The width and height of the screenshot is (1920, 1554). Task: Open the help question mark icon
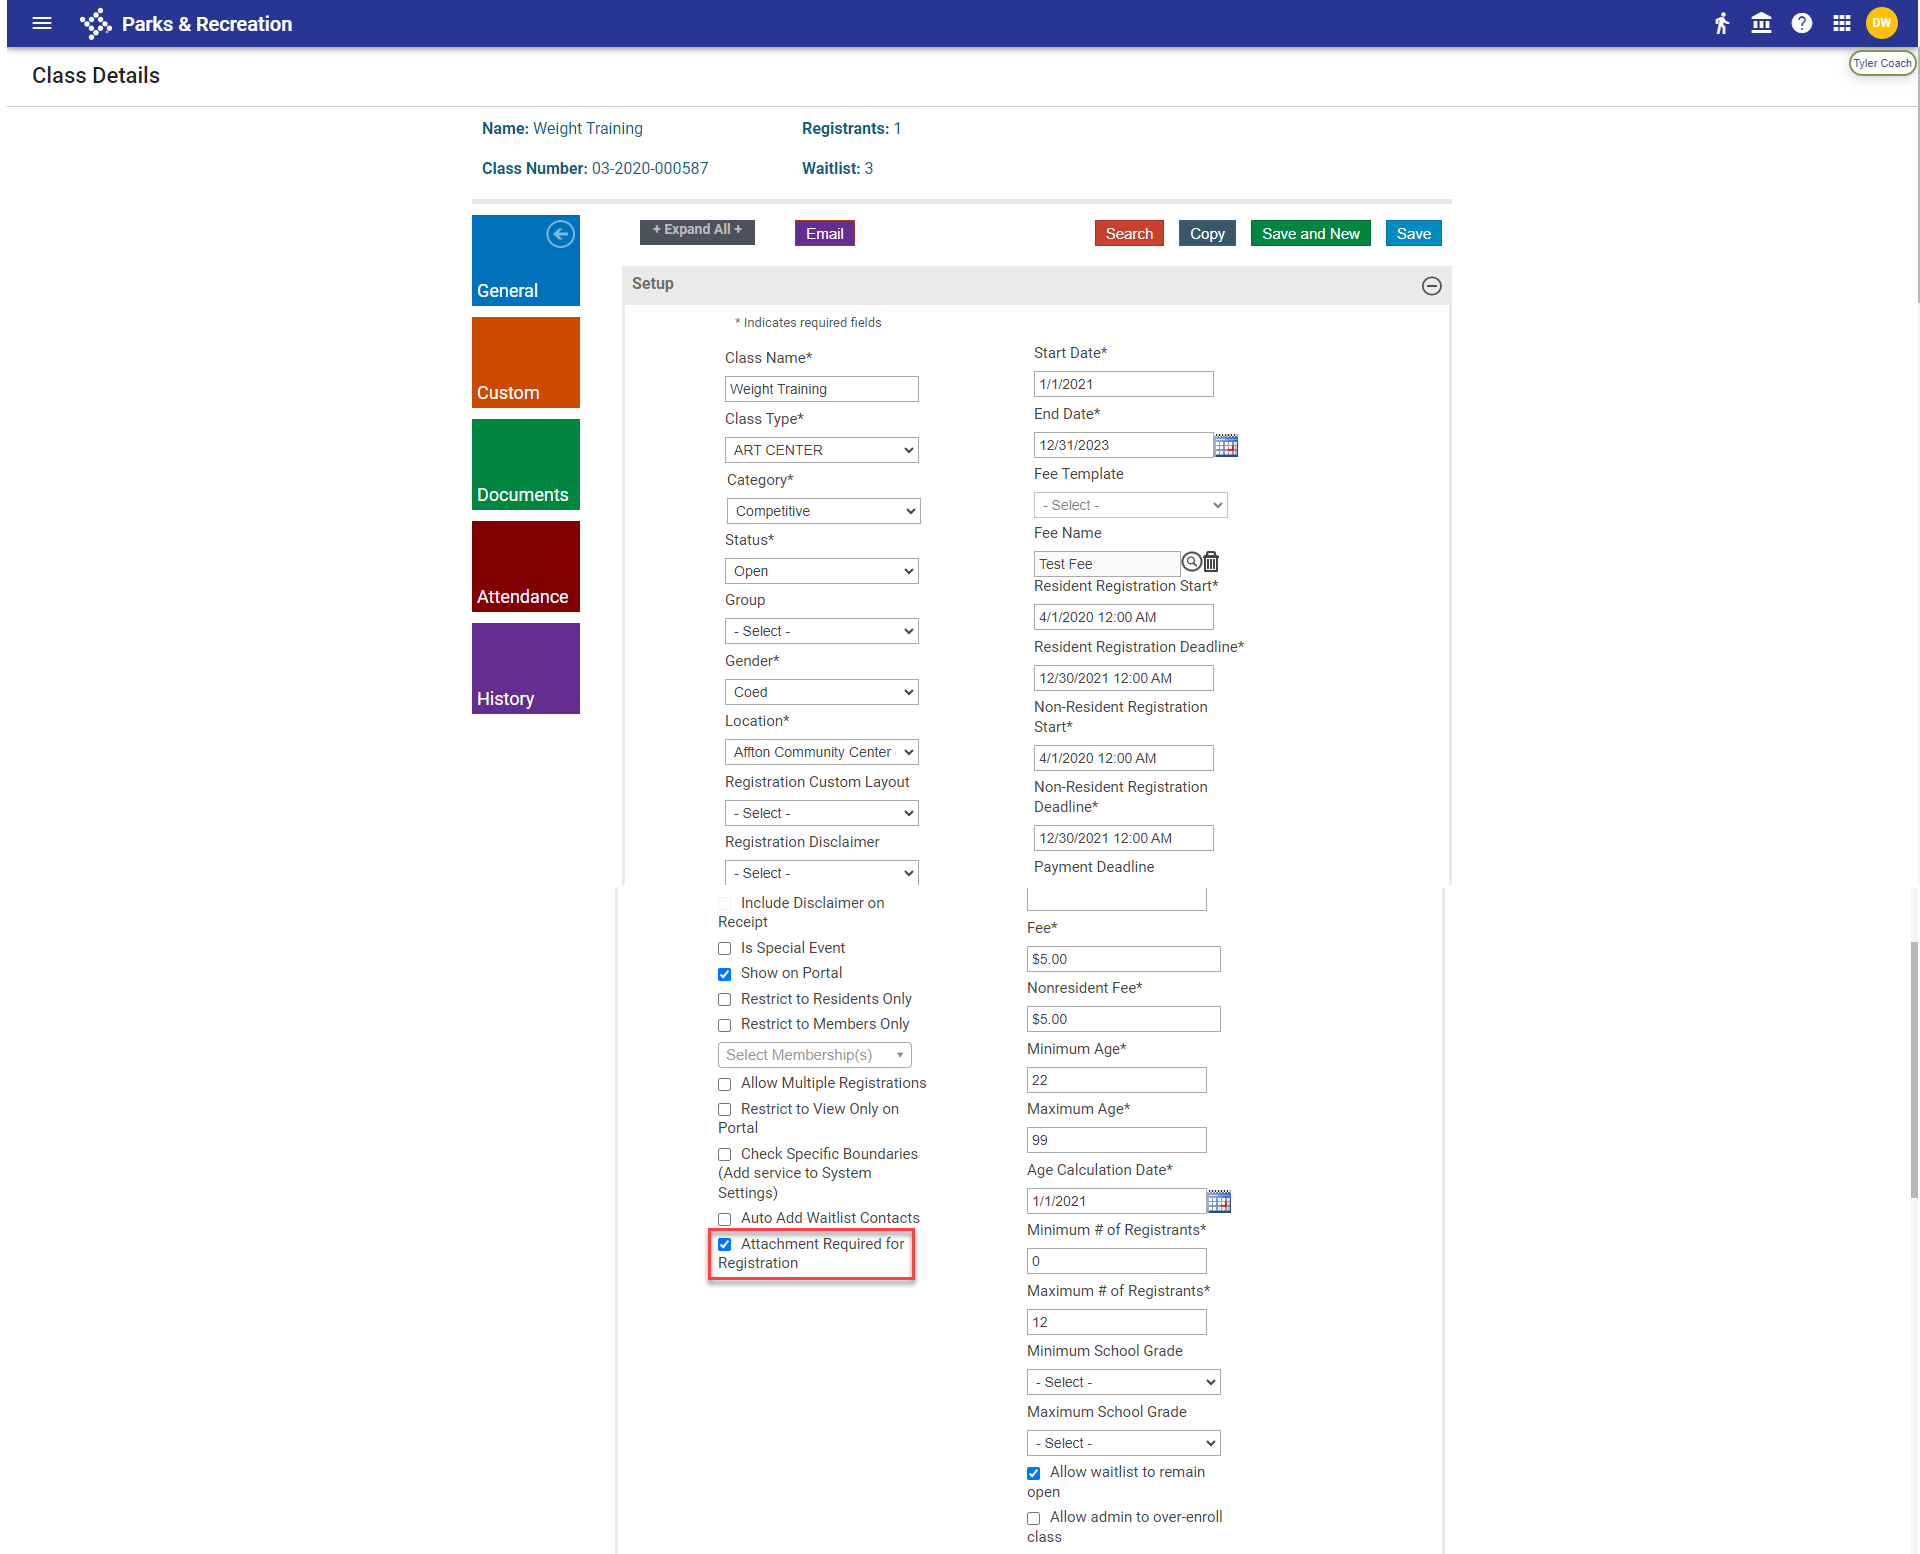(1801, 23)
